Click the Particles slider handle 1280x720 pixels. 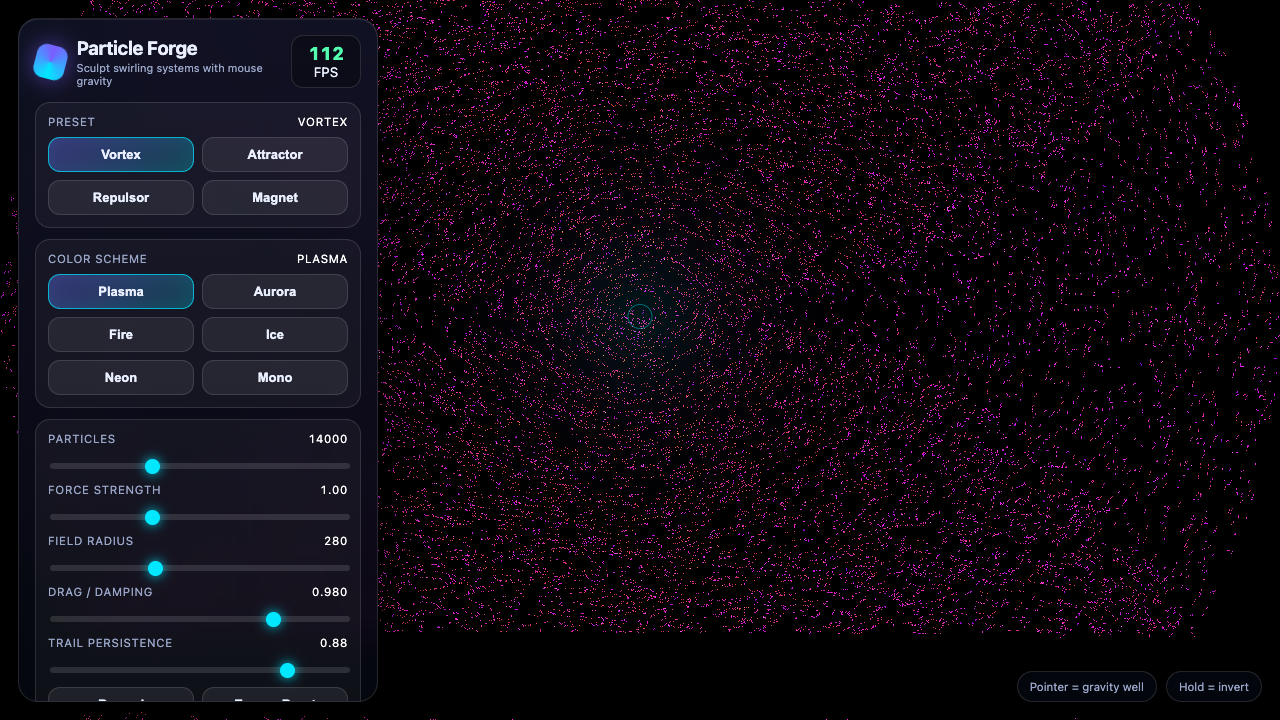point(152,466)
